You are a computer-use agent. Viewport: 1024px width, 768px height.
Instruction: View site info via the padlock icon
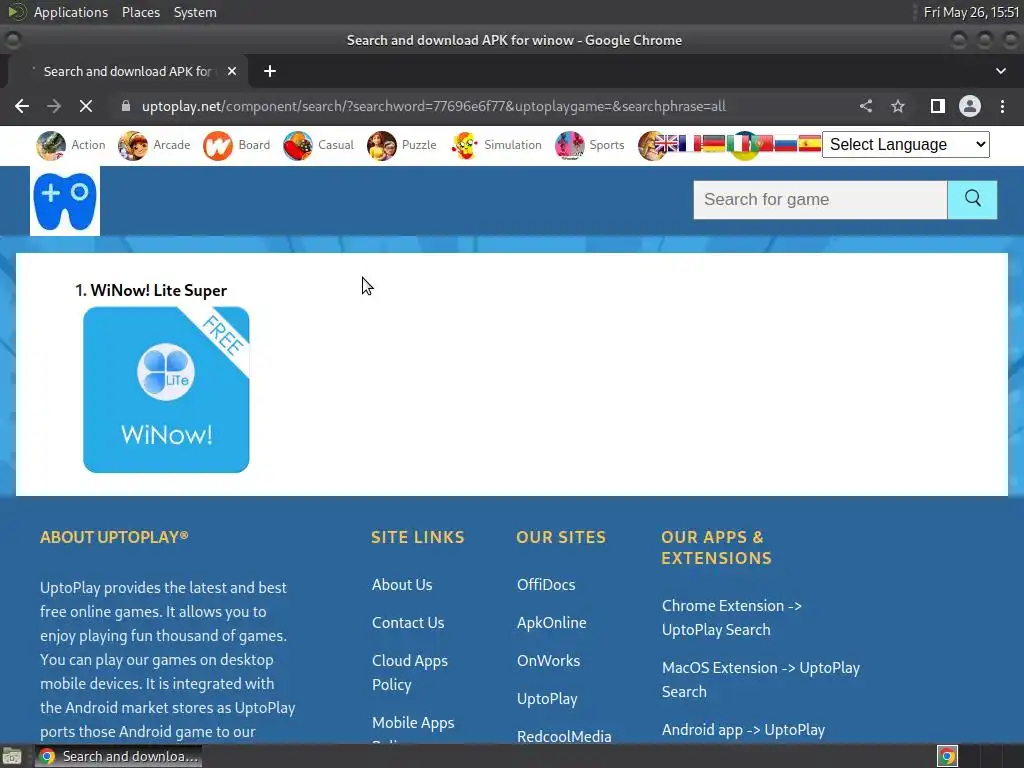tap(126, 106)
